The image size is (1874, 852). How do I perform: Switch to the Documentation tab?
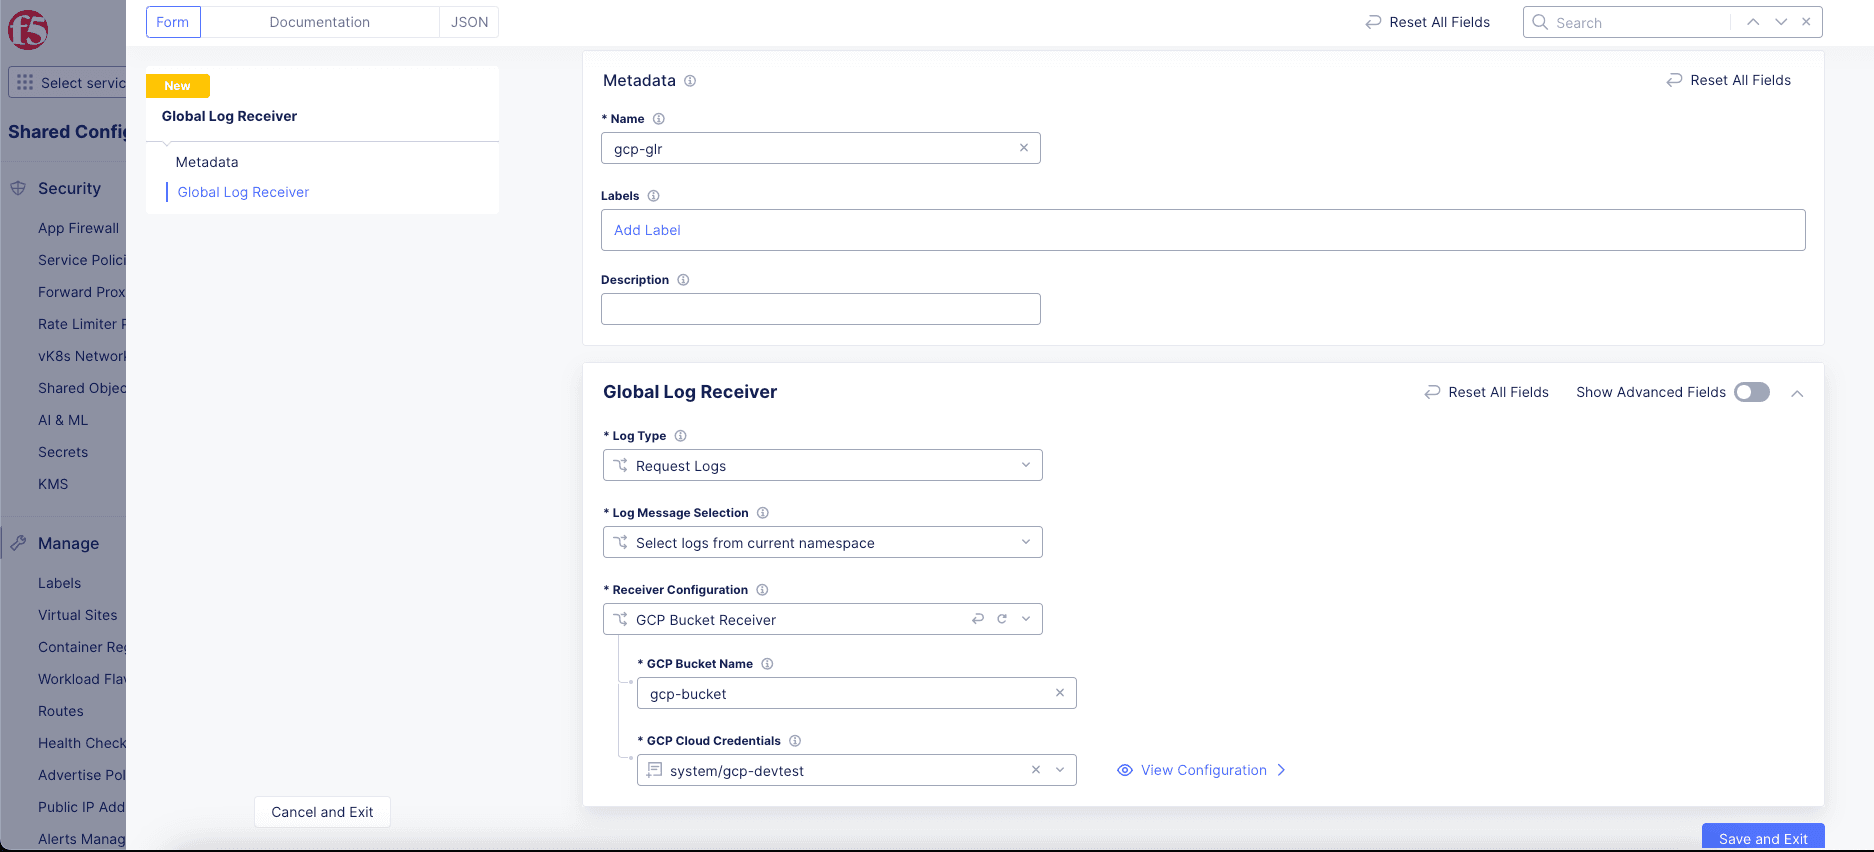coord(319,22)
